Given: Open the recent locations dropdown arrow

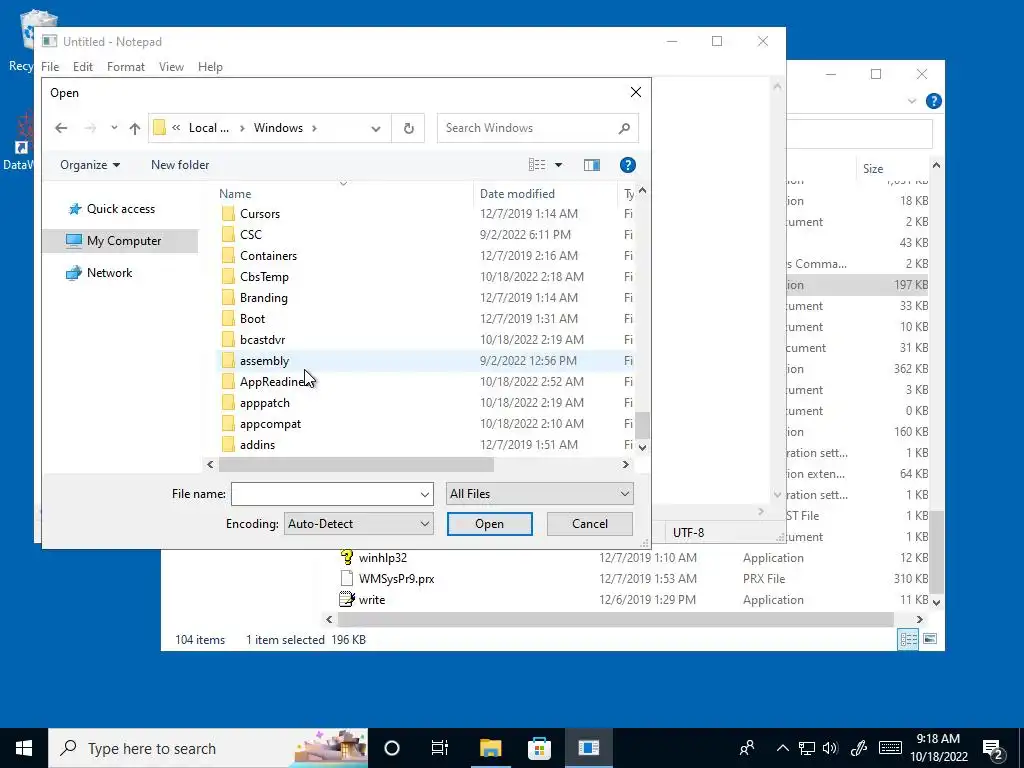Looking at the screenshot, I should 114,128.
